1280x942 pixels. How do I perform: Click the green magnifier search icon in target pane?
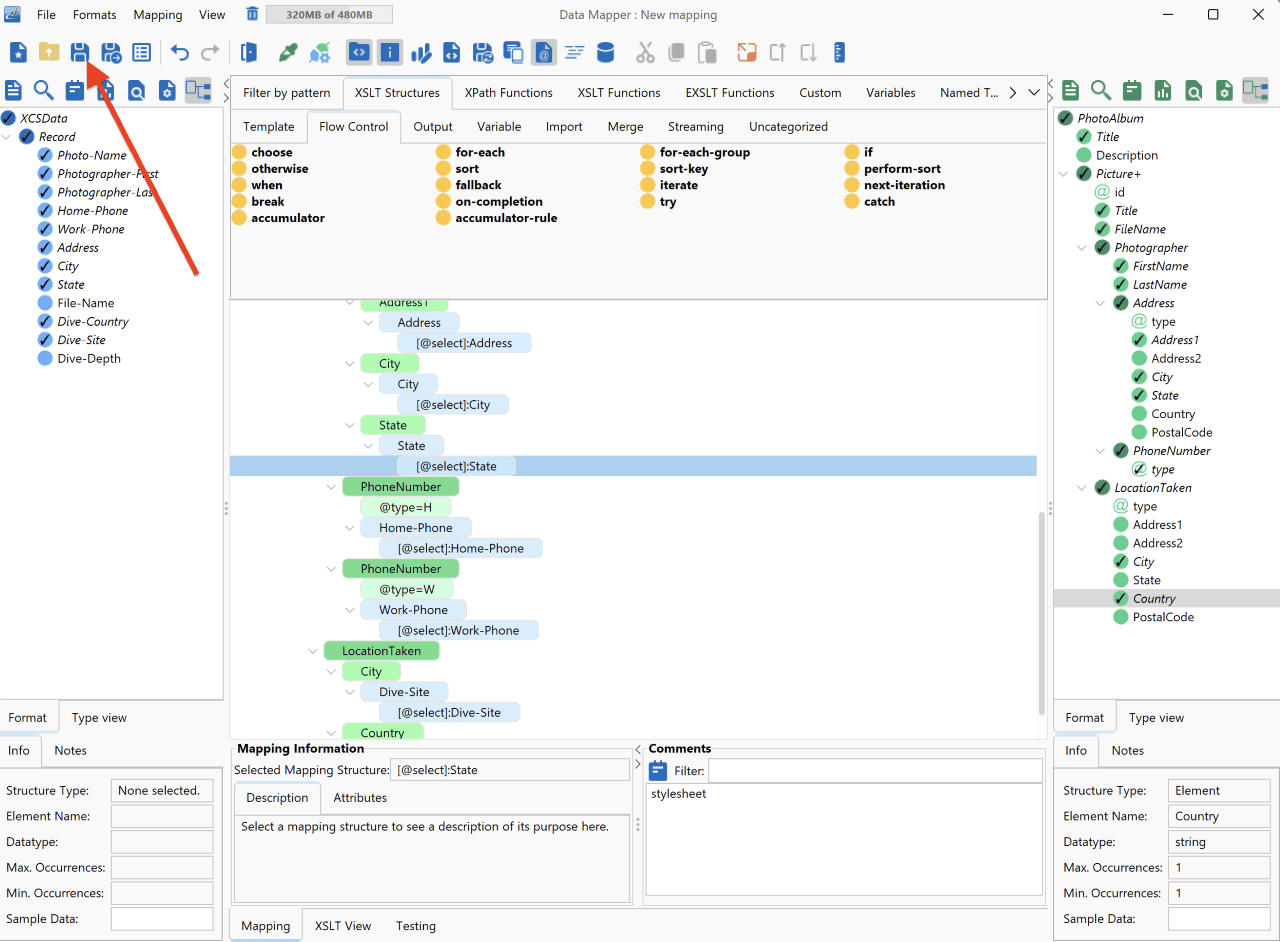click(1101, 91)
